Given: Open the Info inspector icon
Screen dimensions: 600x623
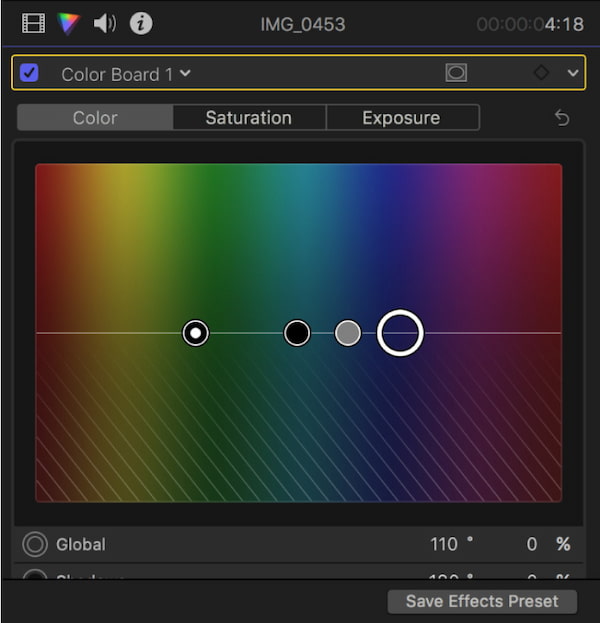Looking at the screenshot, I should click(x=141, y=23).
